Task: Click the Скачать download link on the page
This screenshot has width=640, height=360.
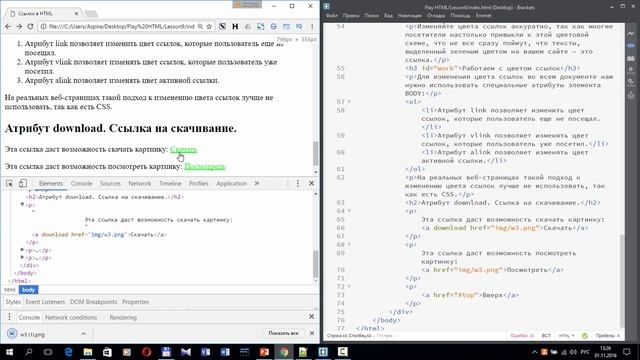Action: (183, 149)
